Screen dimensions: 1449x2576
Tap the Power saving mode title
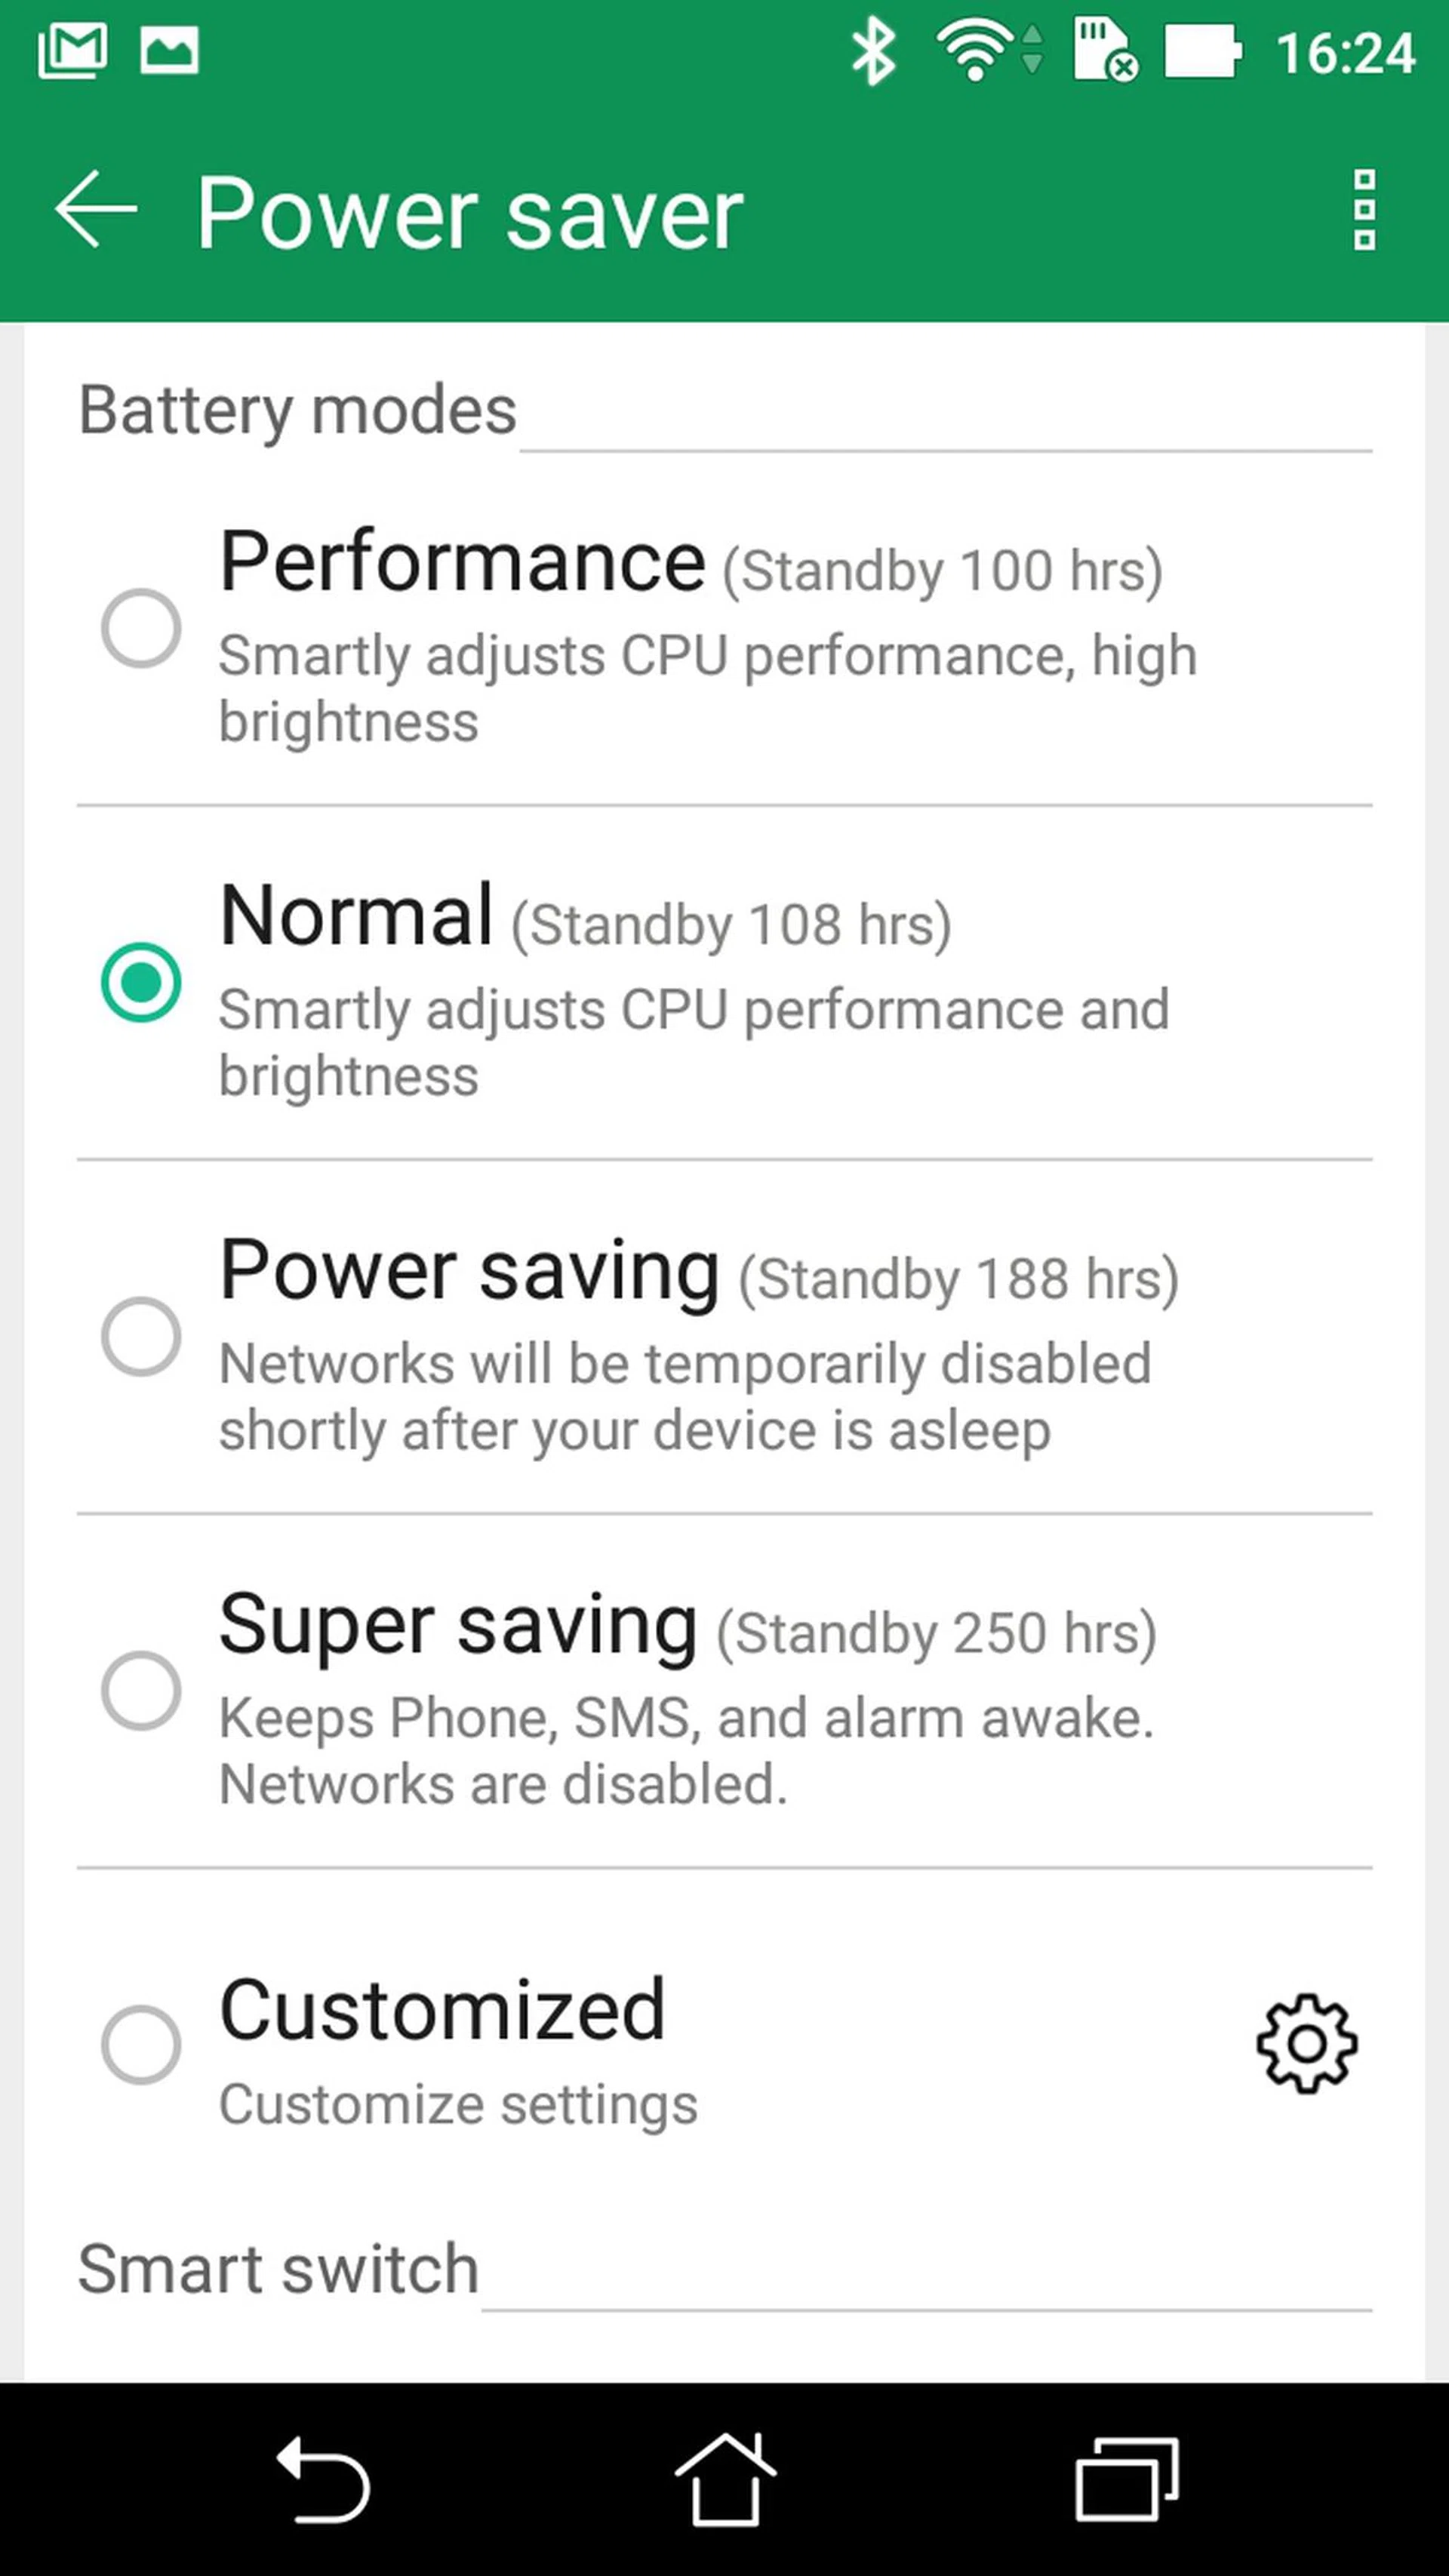[470, 1271]
